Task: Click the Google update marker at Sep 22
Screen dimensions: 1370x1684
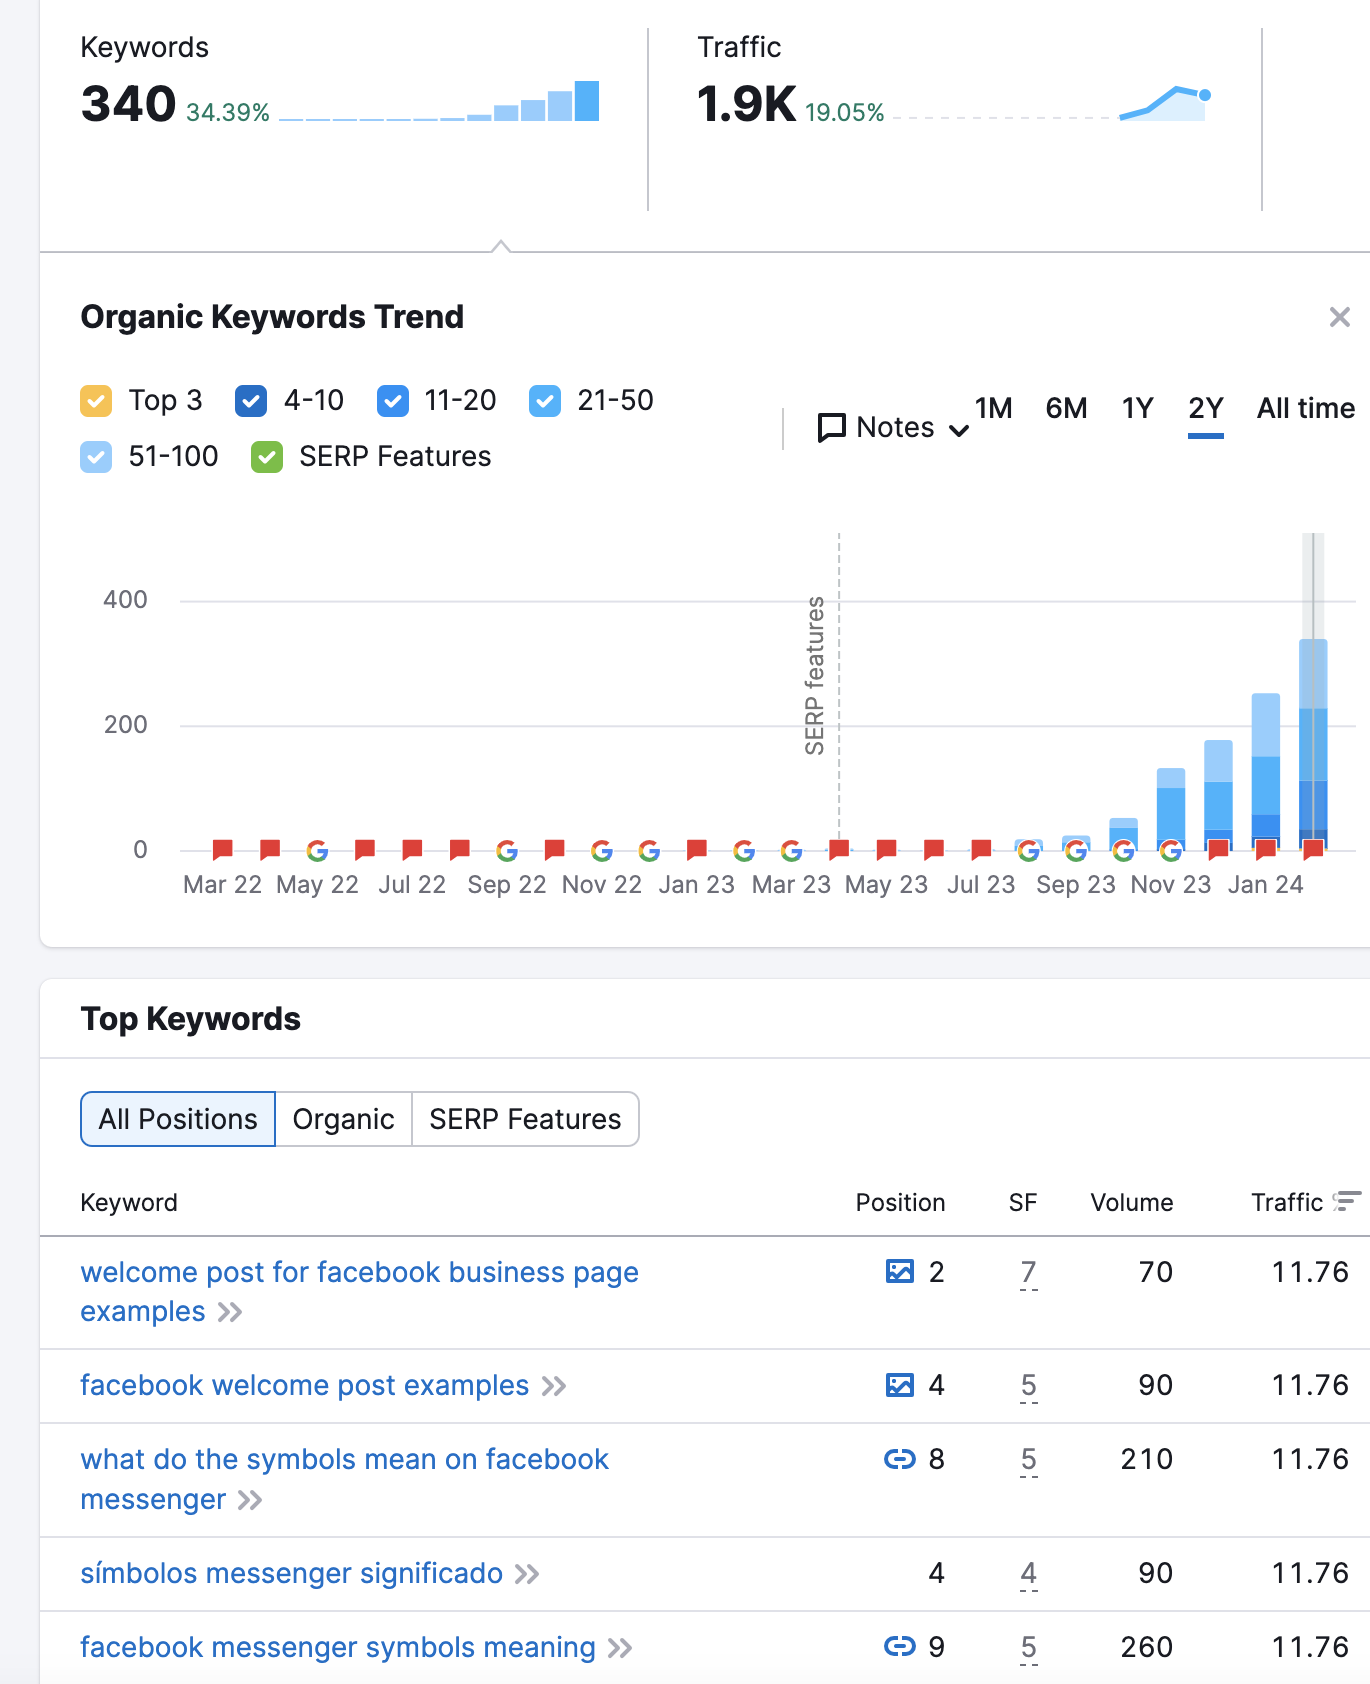Action: 507,851
